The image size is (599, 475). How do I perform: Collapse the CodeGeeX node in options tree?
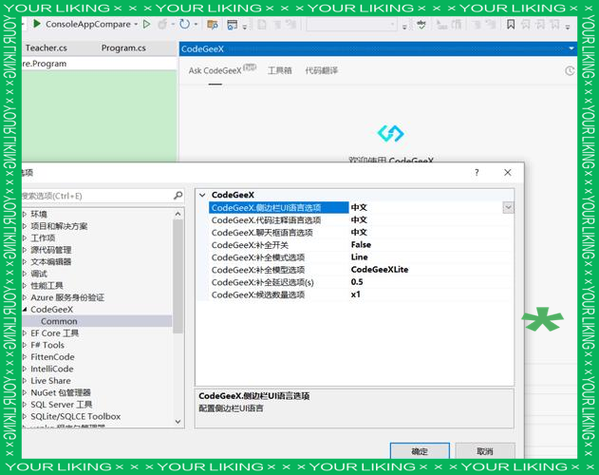coord(25,309)
